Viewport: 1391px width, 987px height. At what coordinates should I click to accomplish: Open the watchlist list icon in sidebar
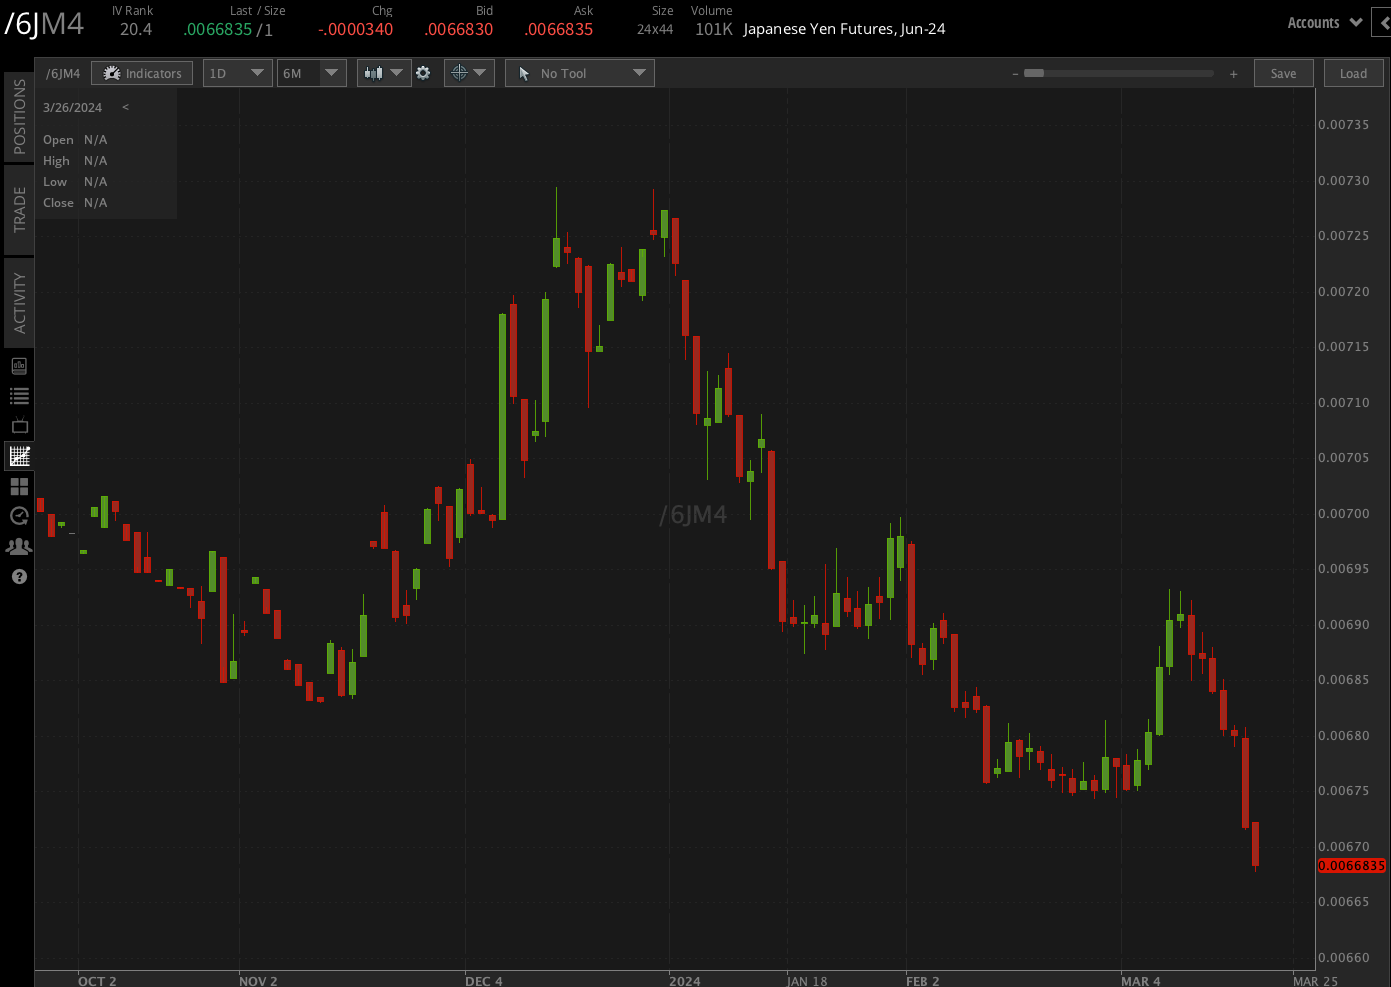pos(19,396)
